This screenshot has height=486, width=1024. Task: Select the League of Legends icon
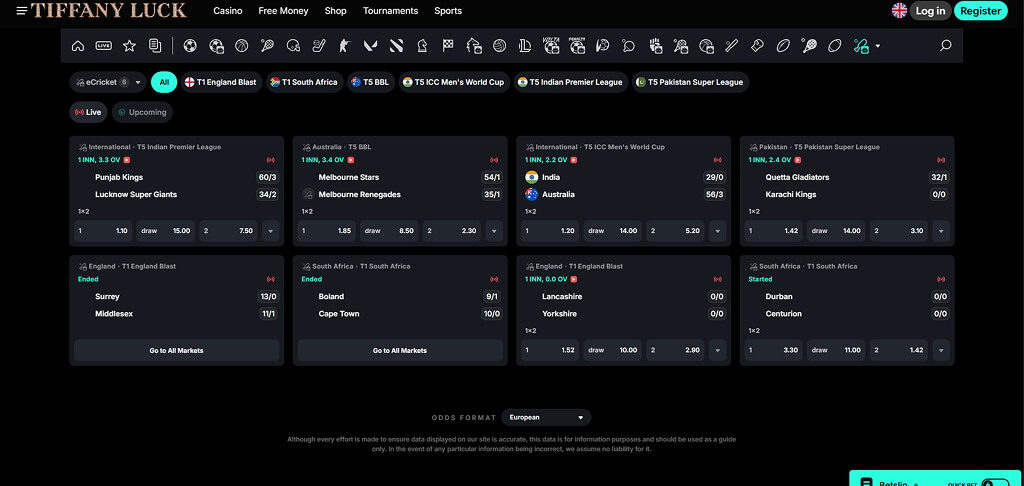[525, 46]
